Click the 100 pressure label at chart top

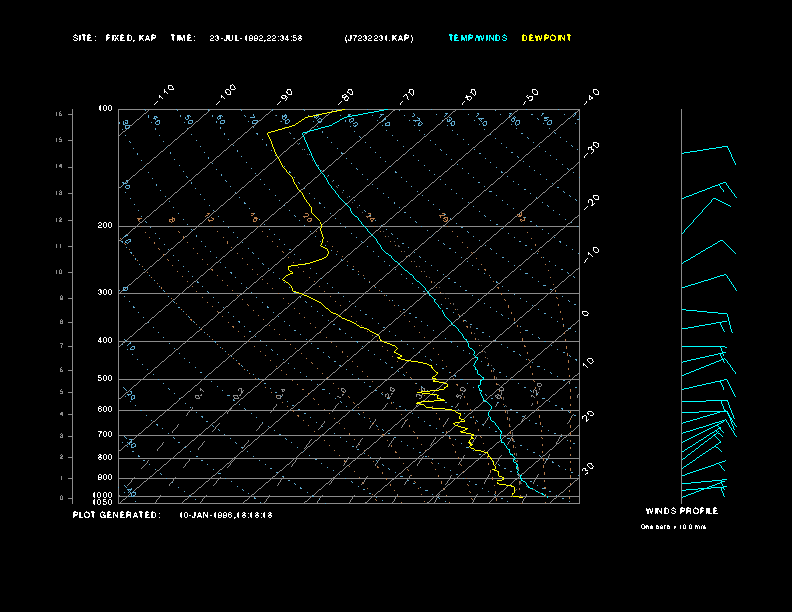(105, 108)
